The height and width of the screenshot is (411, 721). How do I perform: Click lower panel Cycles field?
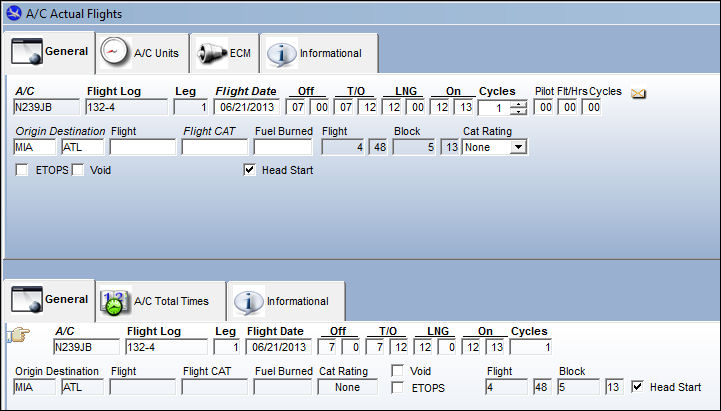[530, 347]
